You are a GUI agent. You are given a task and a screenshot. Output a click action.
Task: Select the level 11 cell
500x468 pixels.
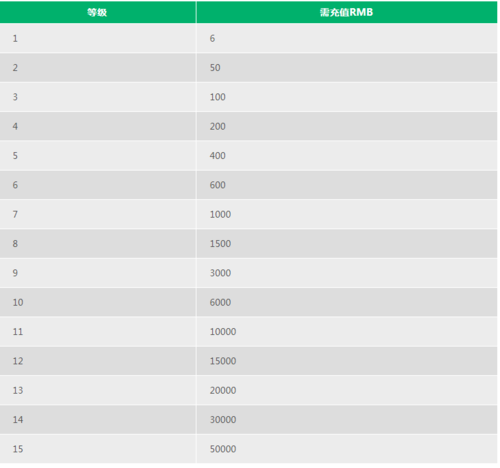point(97,332)
